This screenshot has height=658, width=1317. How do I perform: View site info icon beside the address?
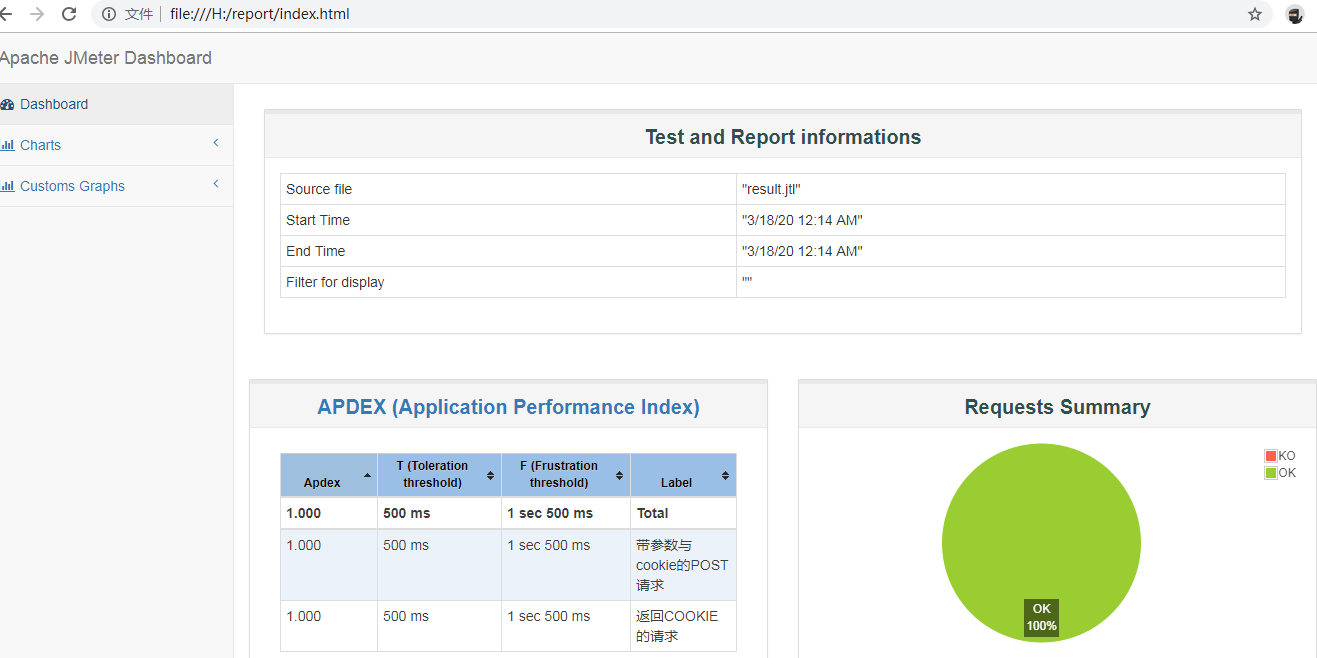click(109, 14)
